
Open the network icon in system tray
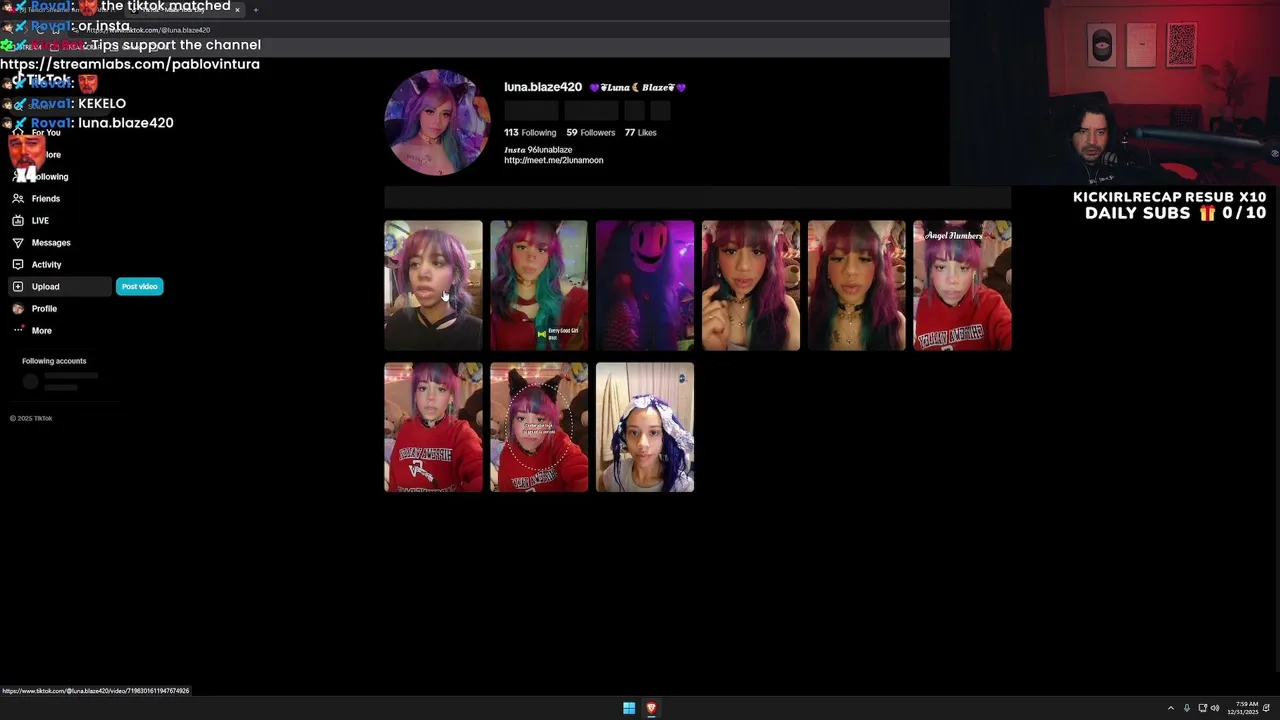click(1202, 708)
